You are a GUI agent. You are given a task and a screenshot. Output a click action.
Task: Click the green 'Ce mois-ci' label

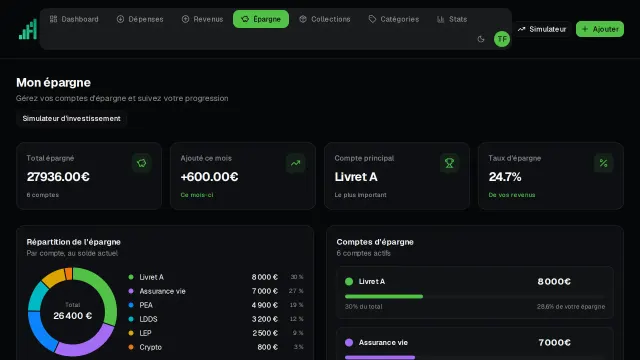pos(197,195)
